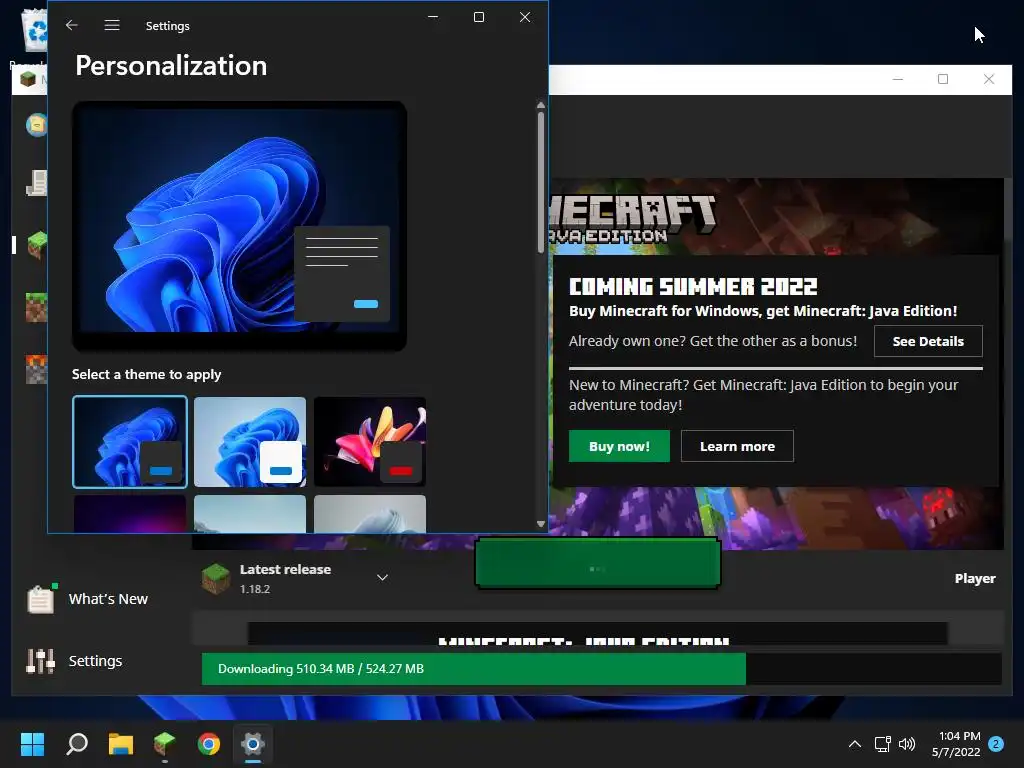Click the Minecraft Launcher title bar icon
The image size is (1024, 768).
point(28,80)
